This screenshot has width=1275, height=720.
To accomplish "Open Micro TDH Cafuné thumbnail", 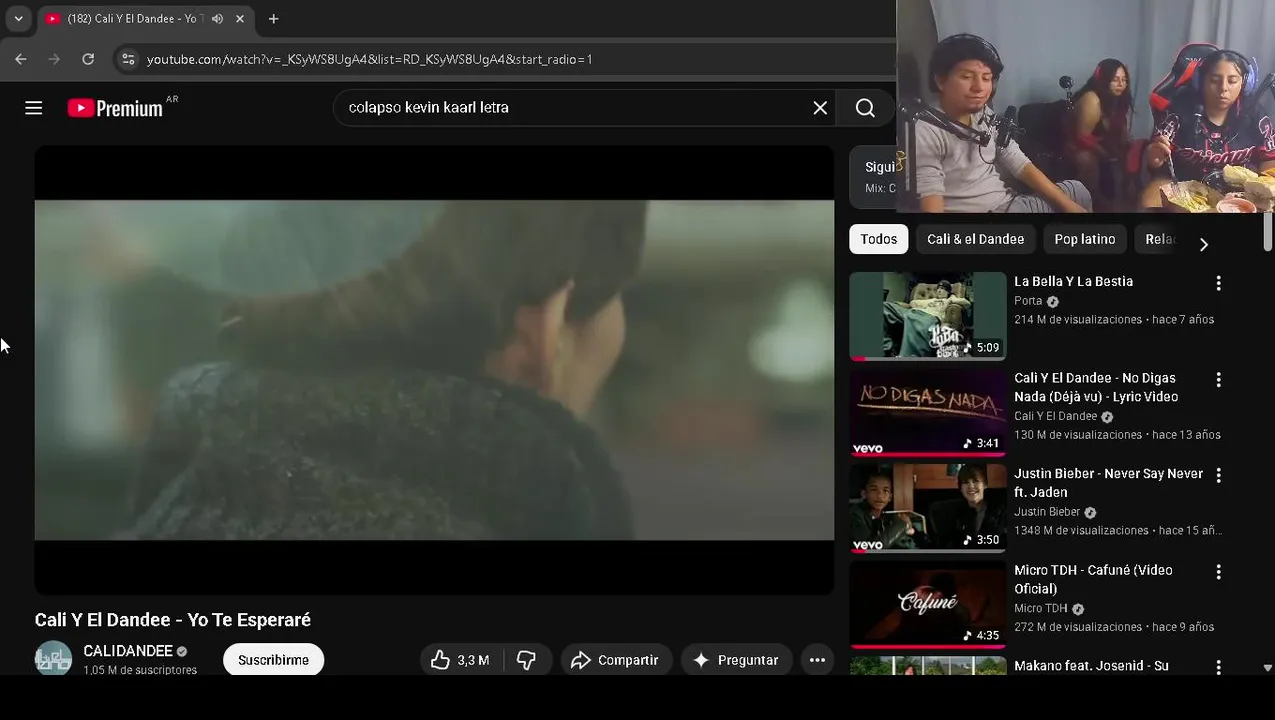I will 928,604.
